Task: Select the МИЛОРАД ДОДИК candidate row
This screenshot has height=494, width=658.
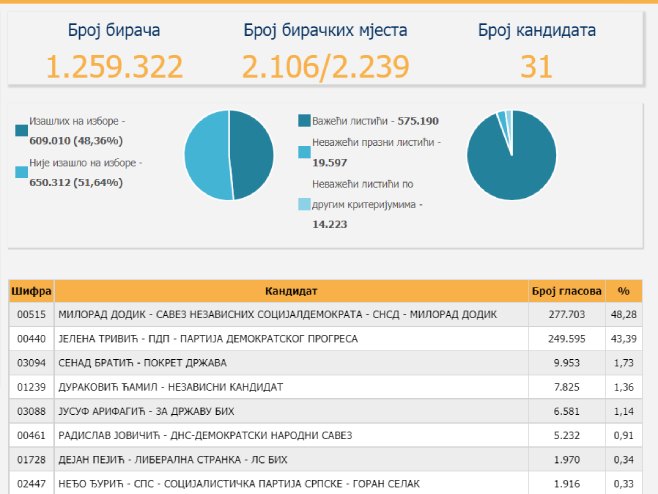Action: [326, 314]
